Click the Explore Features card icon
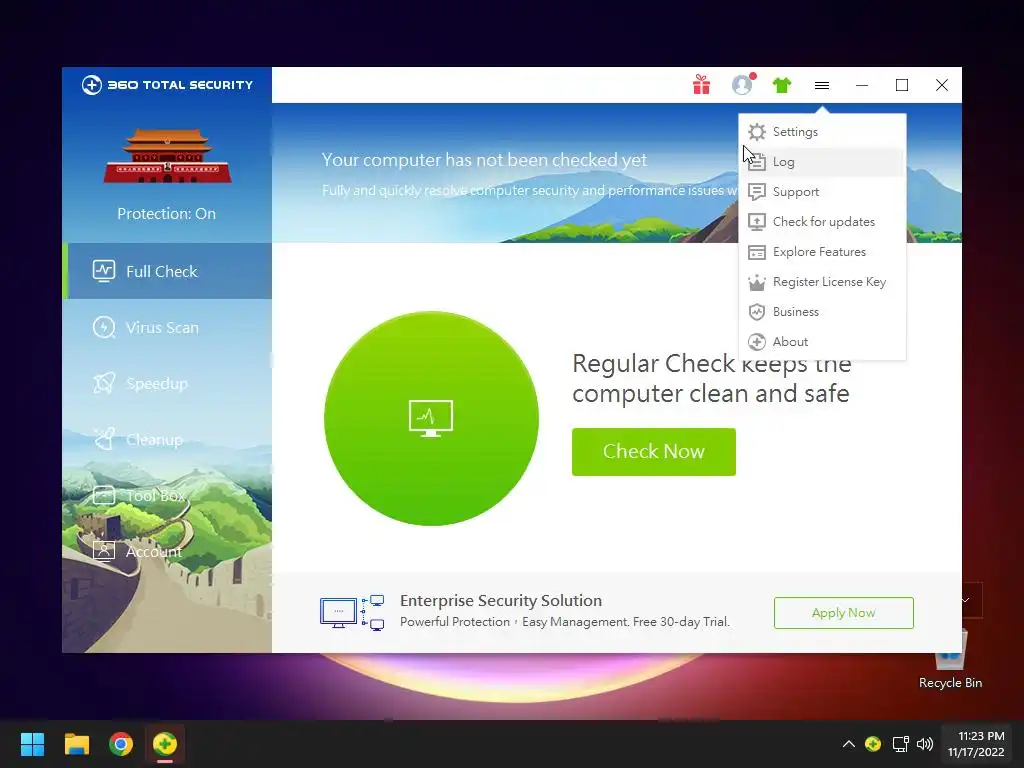Image resolution: width=1024 pixels, height=768 pixels. (x=757, y=252)
